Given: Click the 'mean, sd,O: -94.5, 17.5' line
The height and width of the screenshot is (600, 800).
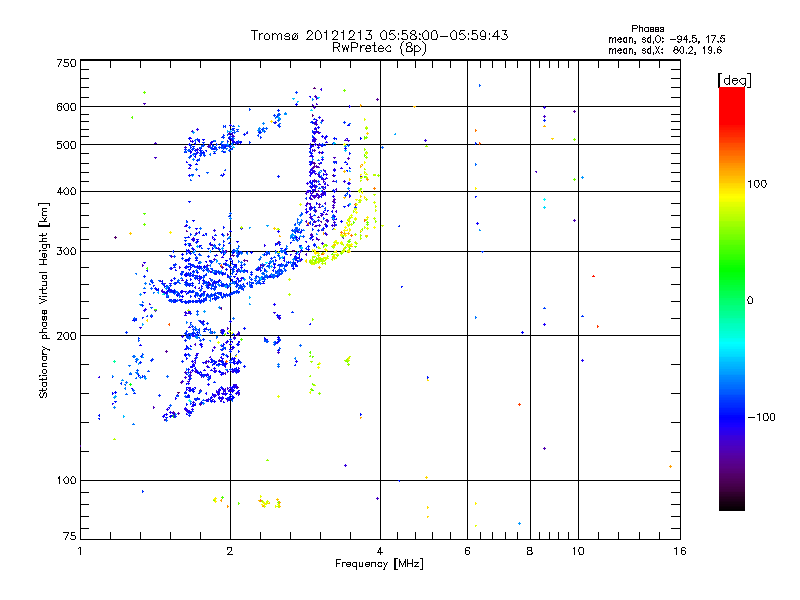Looking at the screenshot, I should point(666,39).
